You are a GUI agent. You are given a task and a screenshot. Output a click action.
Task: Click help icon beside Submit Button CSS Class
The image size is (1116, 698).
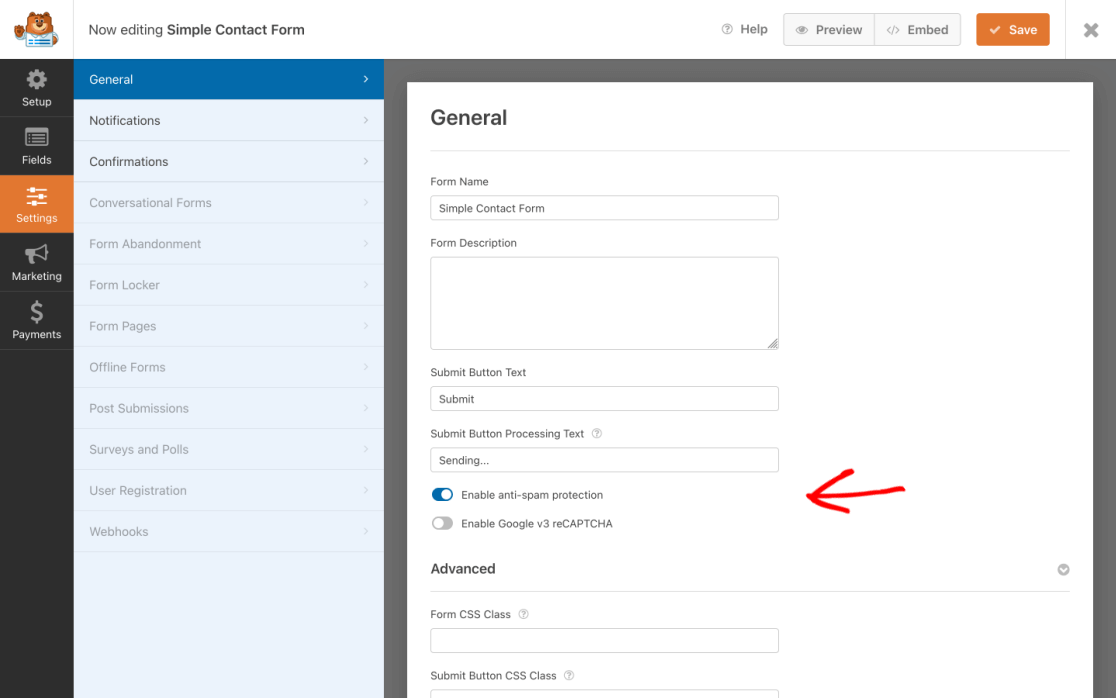[569, 675]
